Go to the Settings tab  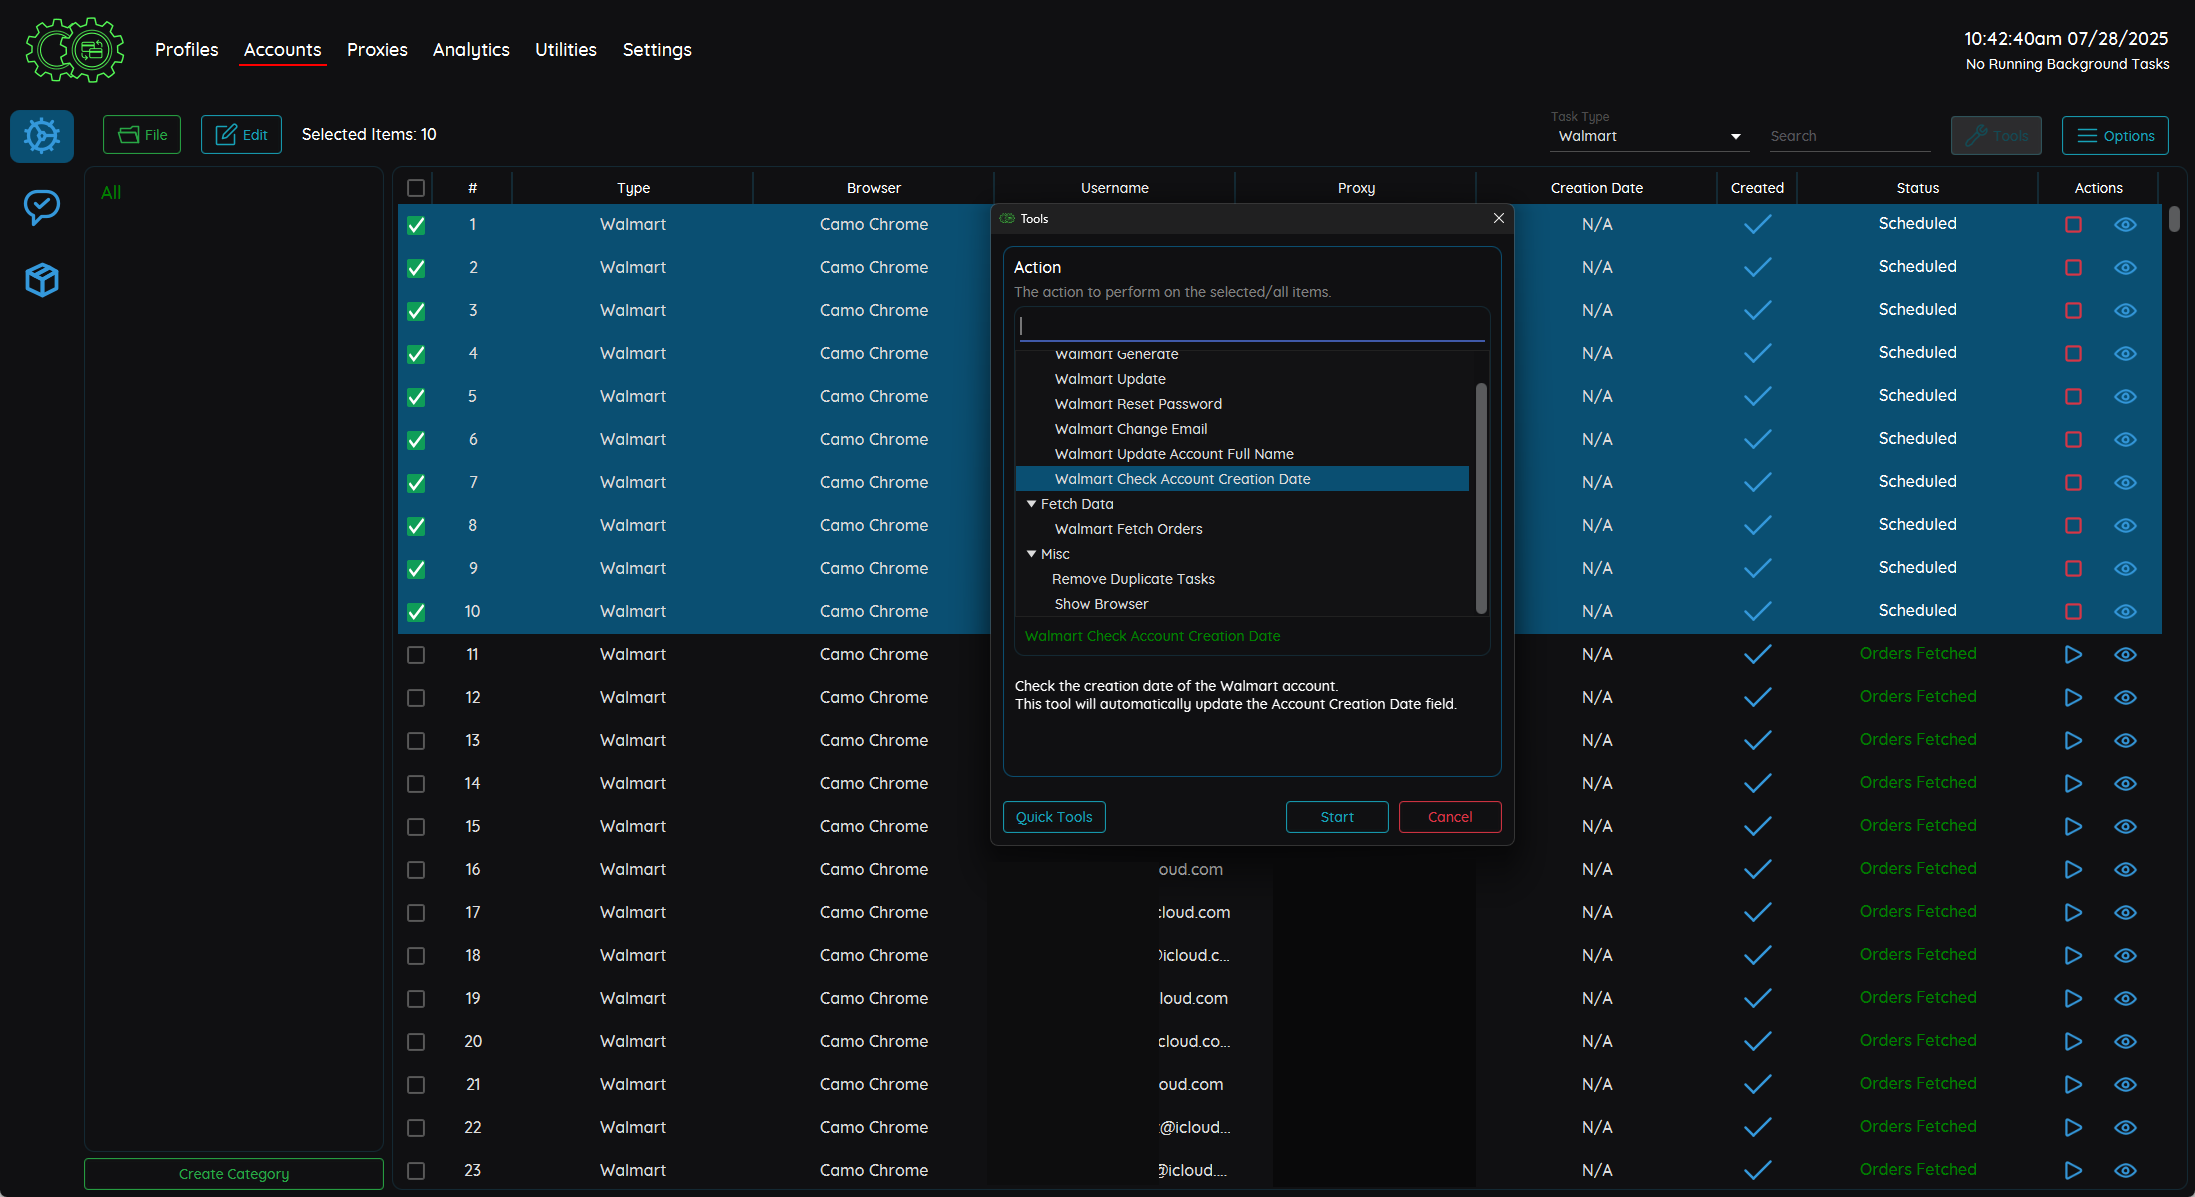pos(657,50)
